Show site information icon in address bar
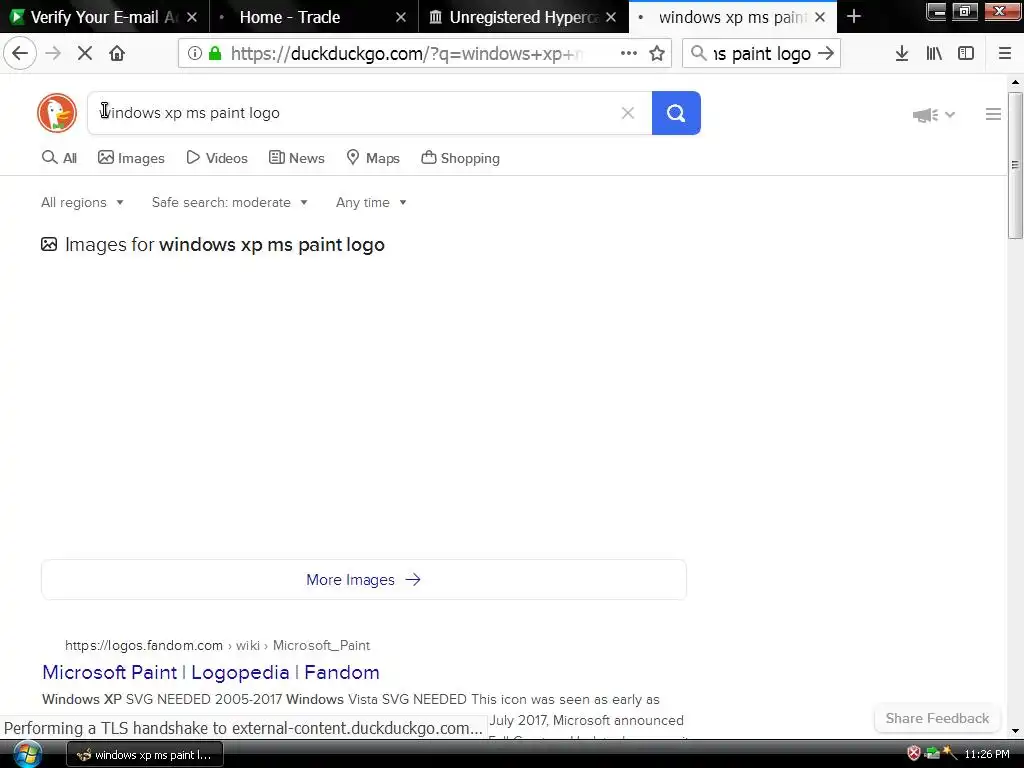The image size is (1024, 768). 195,54
